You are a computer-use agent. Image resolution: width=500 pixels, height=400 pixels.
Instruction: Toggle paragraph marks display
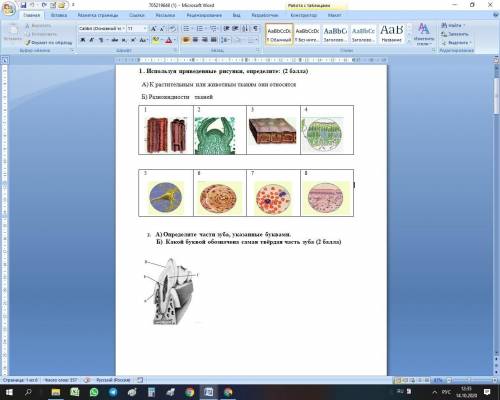pyautogui.click(x=255, y=29)
